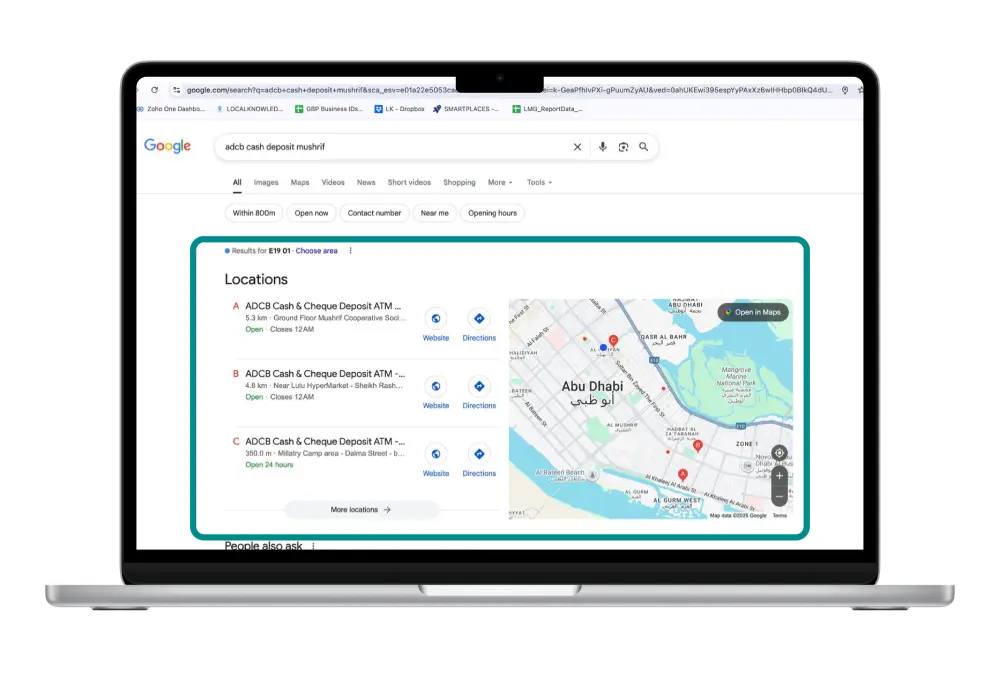This screenshot has height=683, width=1000.
Task: Open Website for location B ATM
Action: coord(436,392)
